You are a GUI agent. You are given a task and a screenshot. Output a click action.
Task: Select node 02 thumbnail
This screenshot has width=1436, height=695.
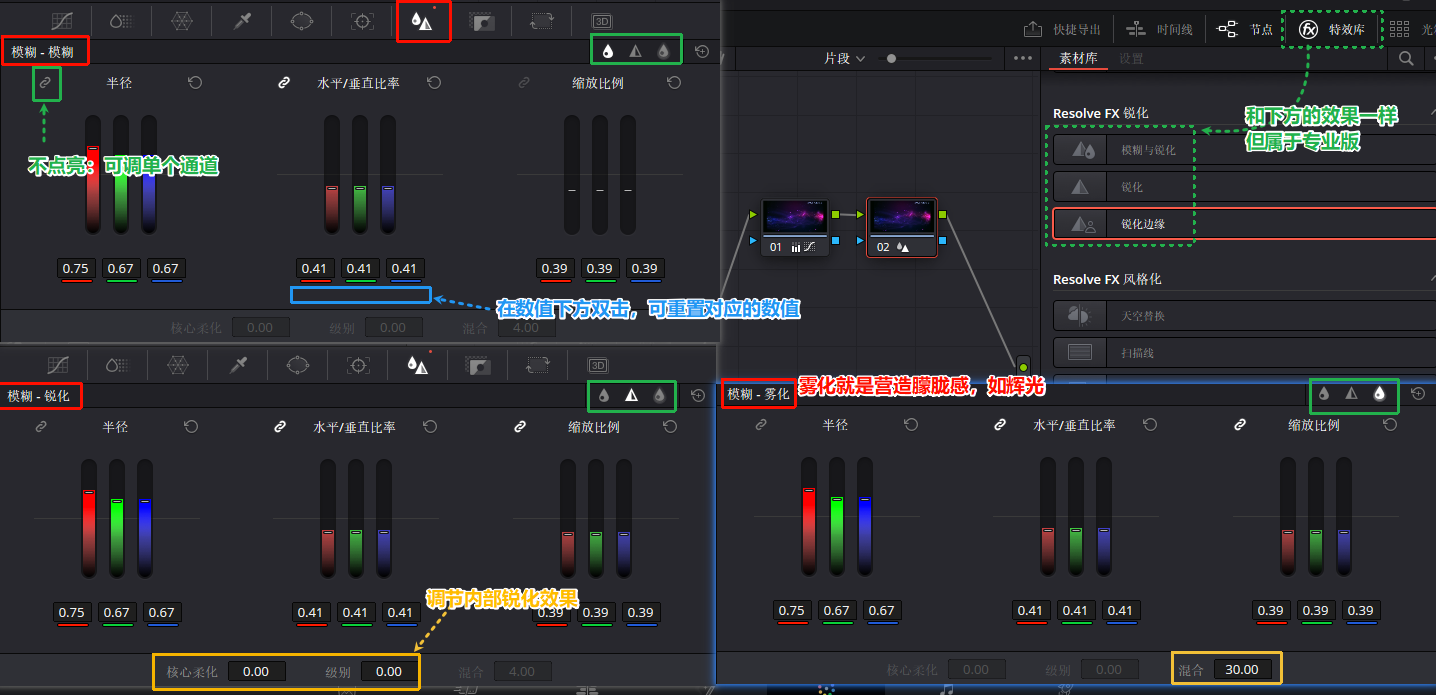(x=901, y=217)
